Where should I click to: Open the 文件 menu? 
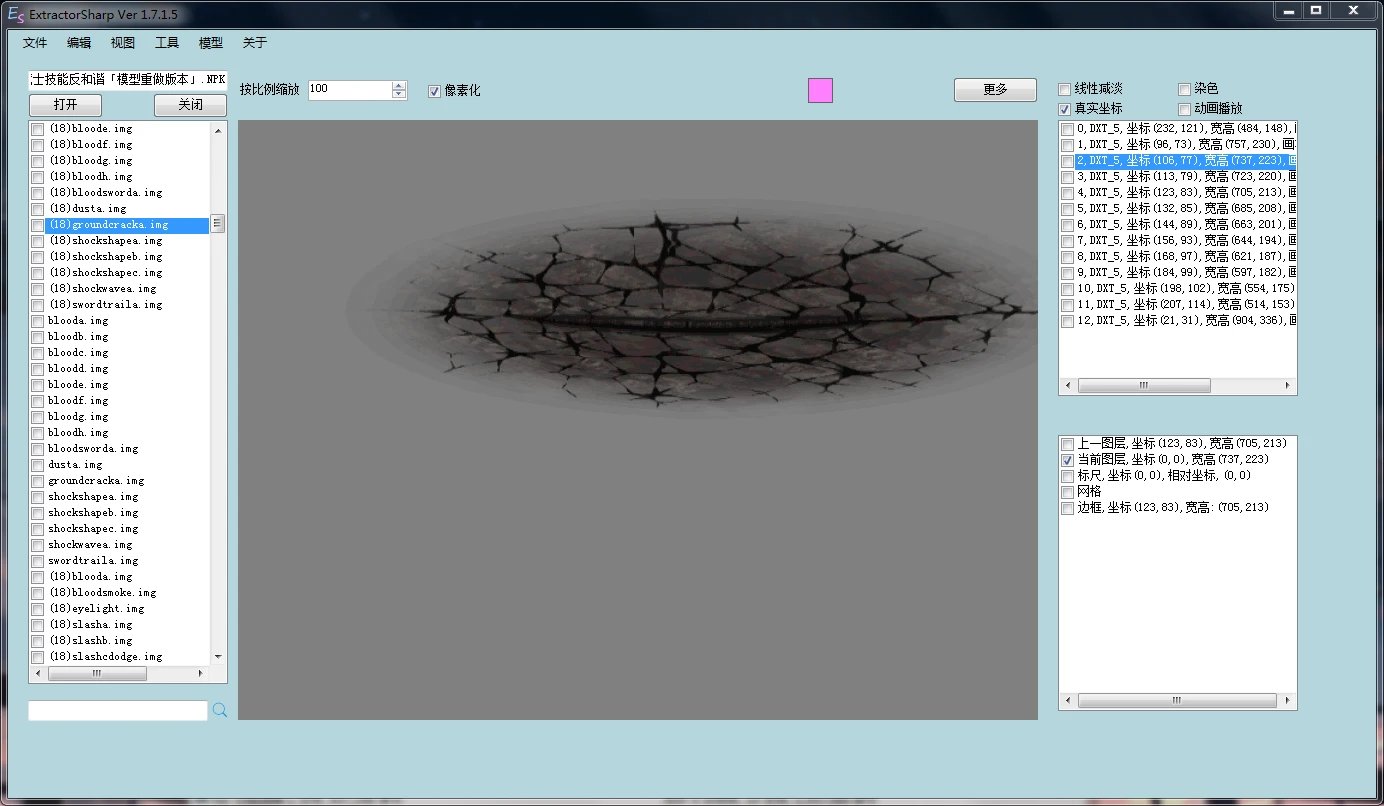point(35,43)
